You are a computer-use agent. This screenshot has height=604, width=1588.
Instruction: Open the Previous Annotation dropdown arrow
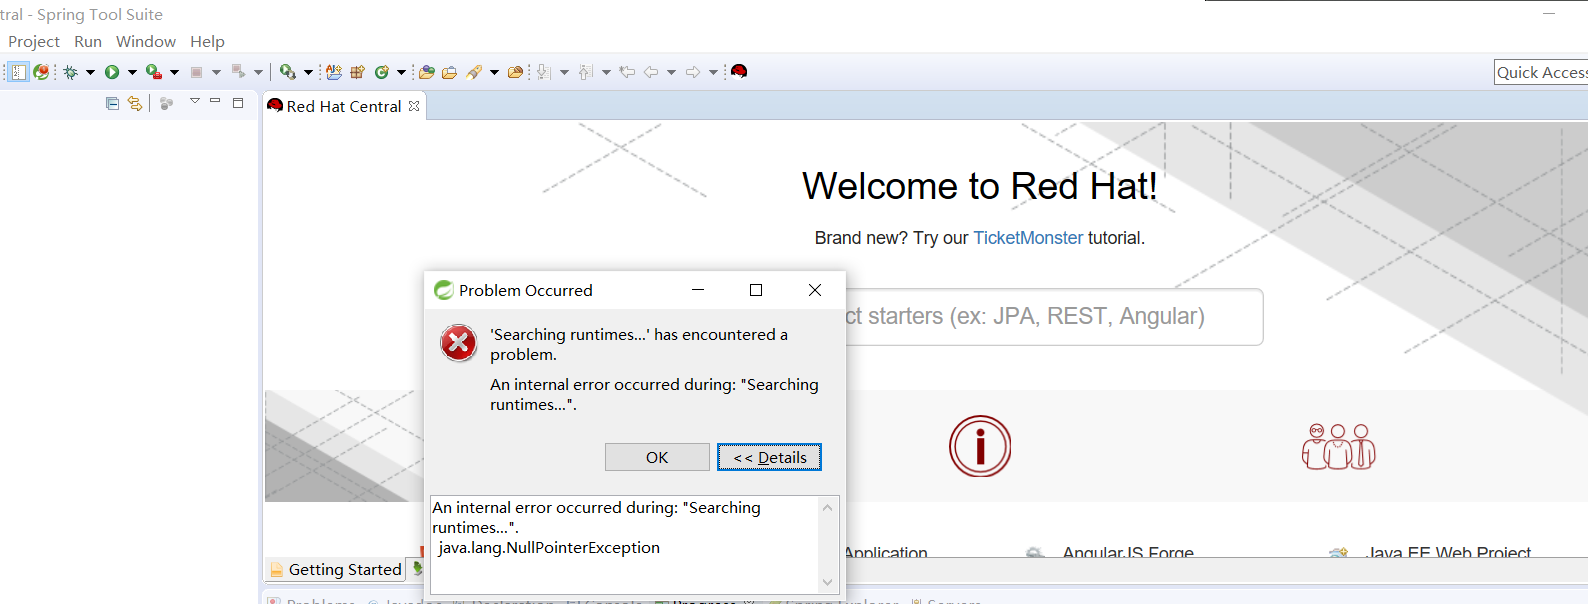point(606,72)
